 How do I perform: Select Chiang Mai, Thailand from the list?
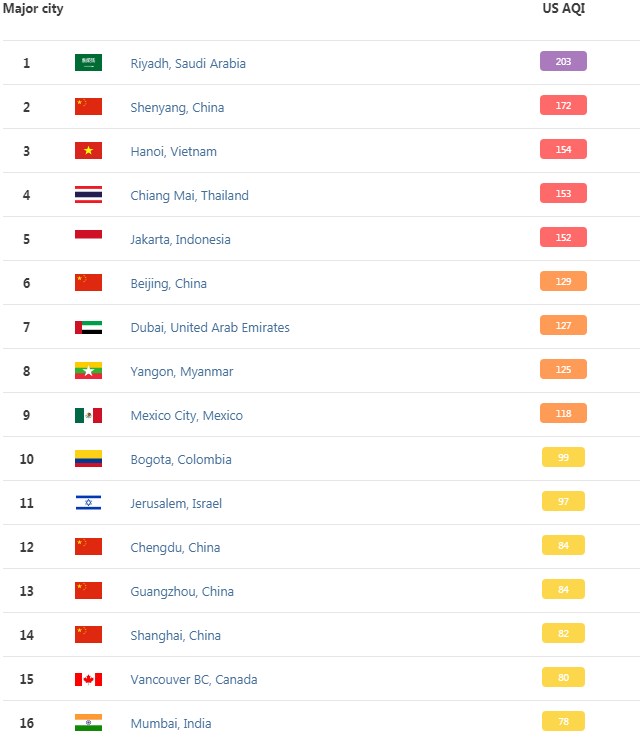pos(189,195)
